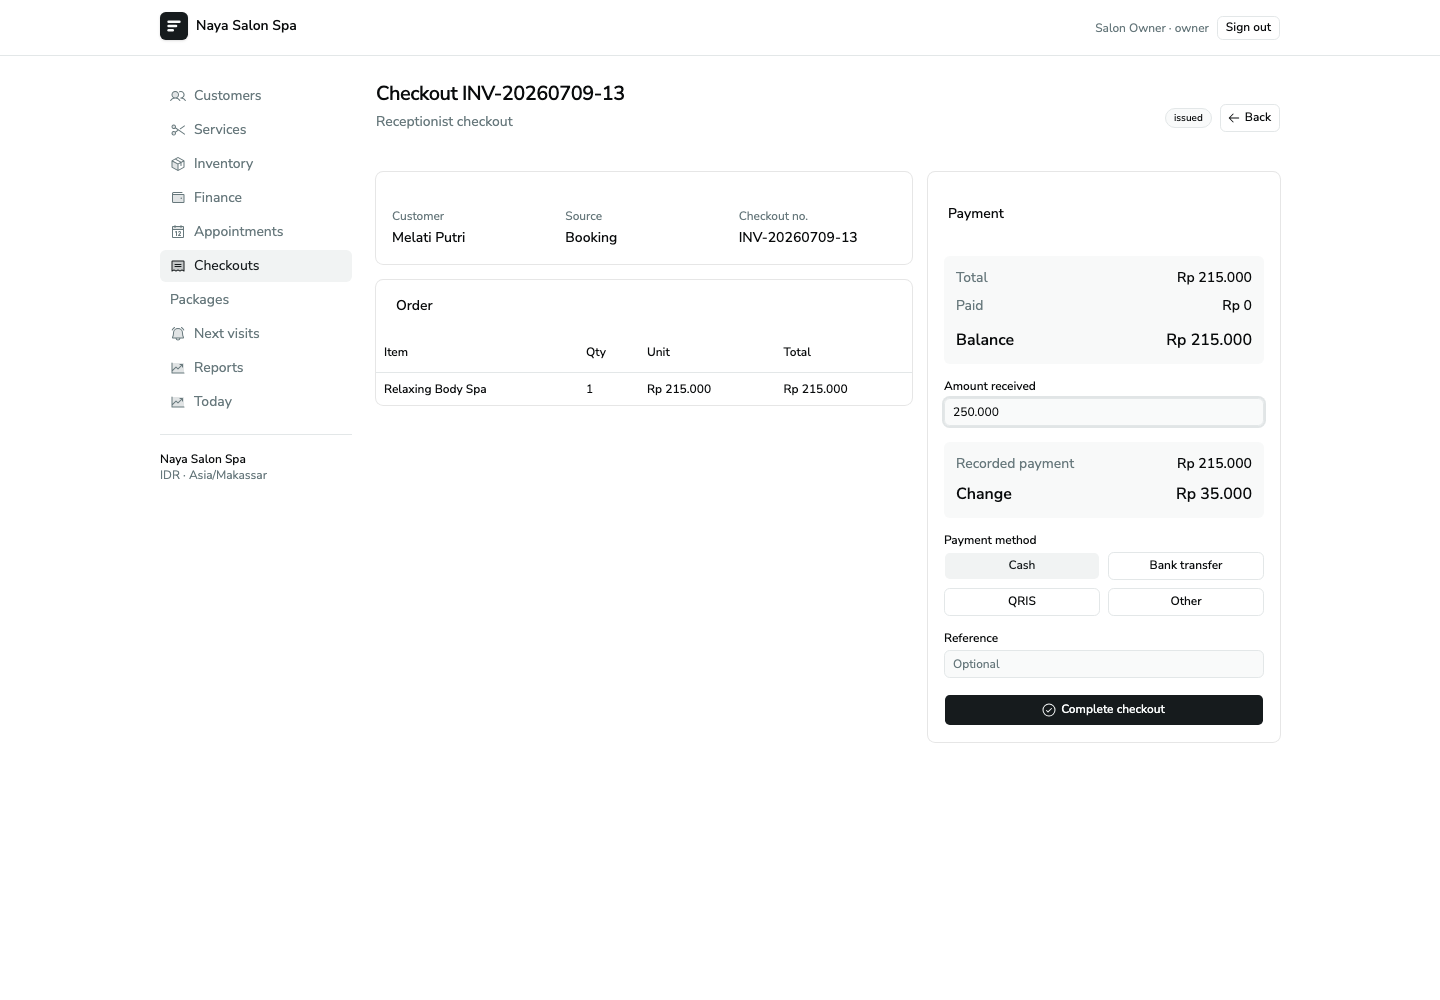Click the left arrow icon in Back

tap(1234, 118)
